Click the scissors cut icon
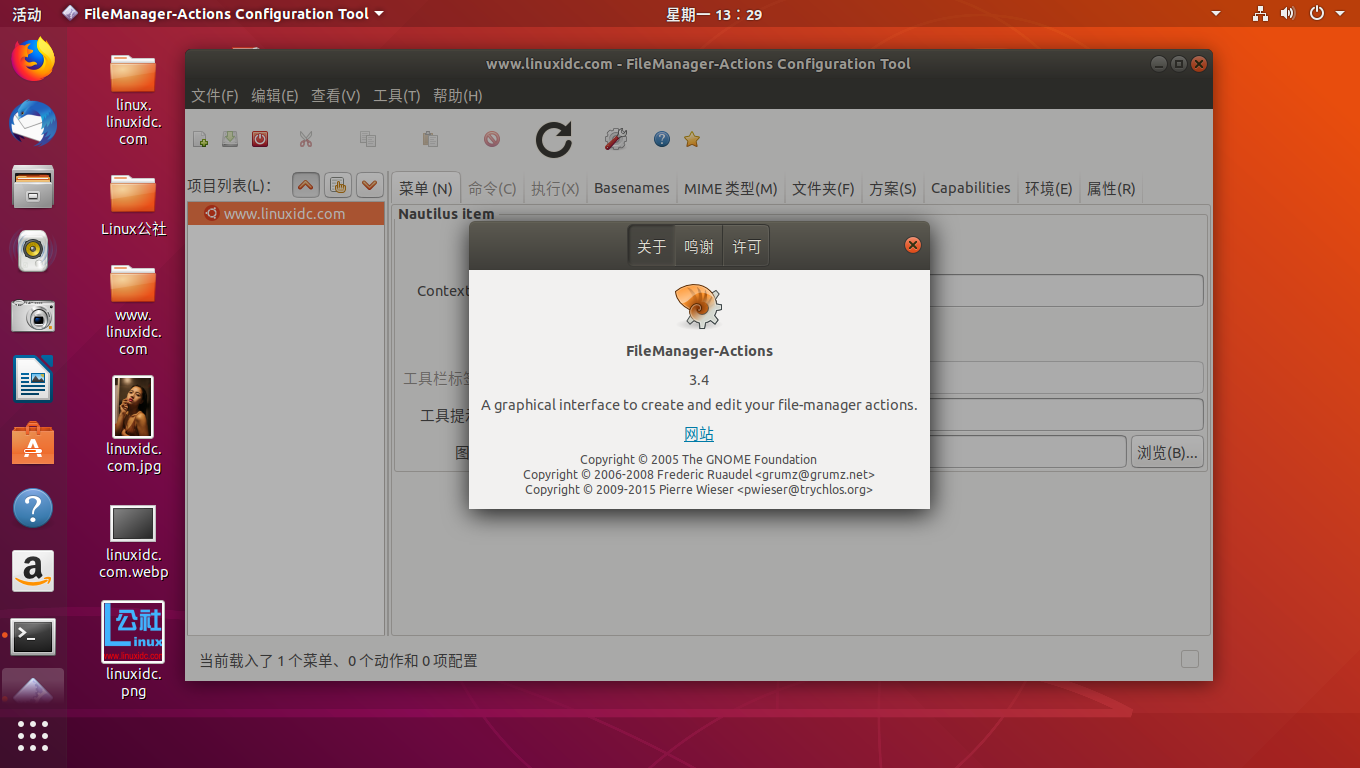Image resolution: width=1360 pixels, height=768 pixels. point(306,139)
